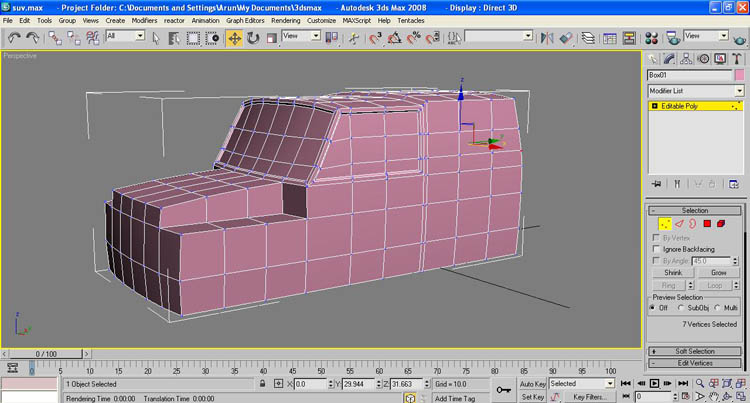Screen dimensions: 750x403
Task: Click the Shrink selection button
Action: (673, 272)
